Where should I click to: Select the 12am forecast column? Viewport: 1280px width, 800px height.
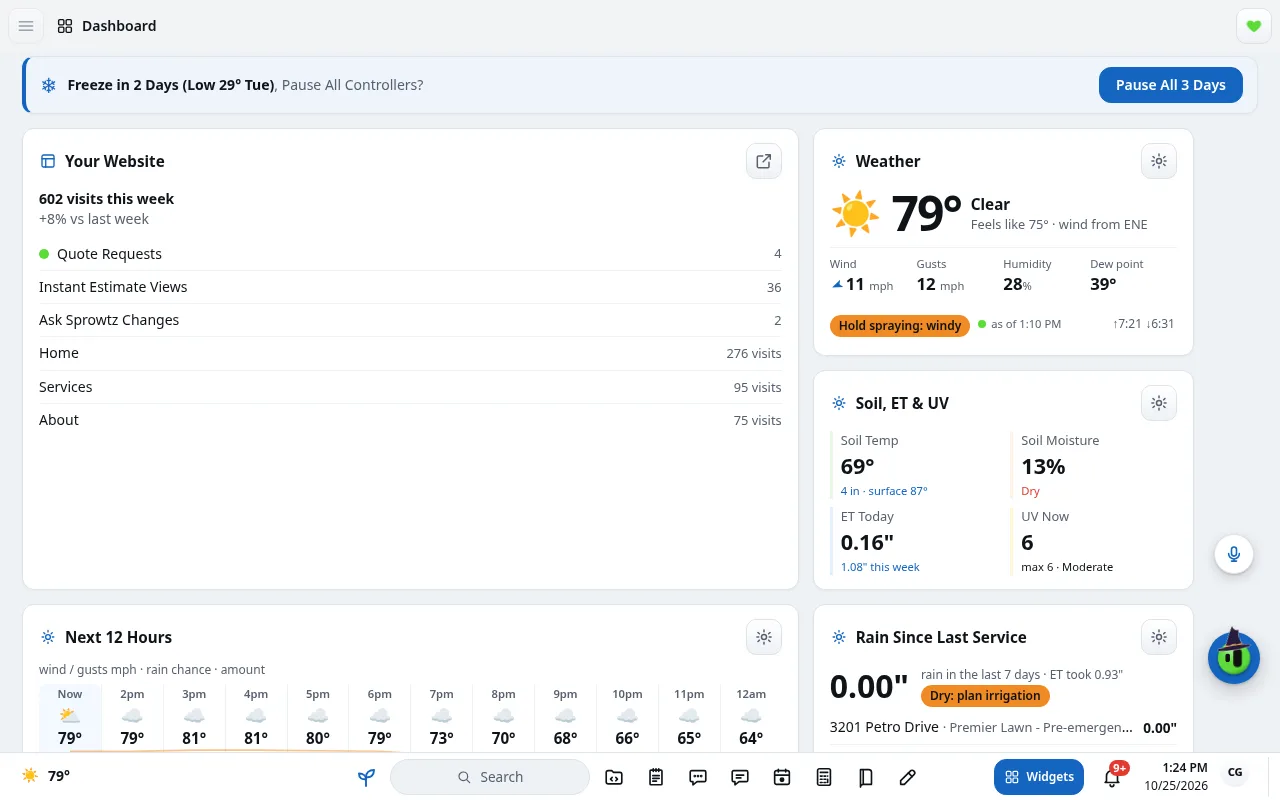[x=751, y=718]
